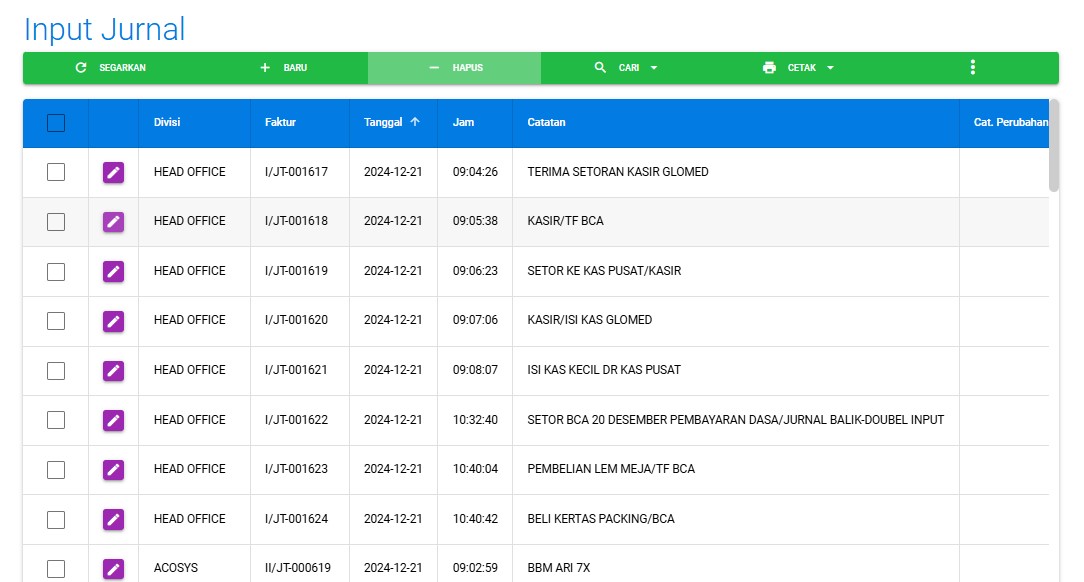The height and width of the screenshot is (582, 1084).
Task: Sort by the Faktur column header
Action: pos(280,123)
